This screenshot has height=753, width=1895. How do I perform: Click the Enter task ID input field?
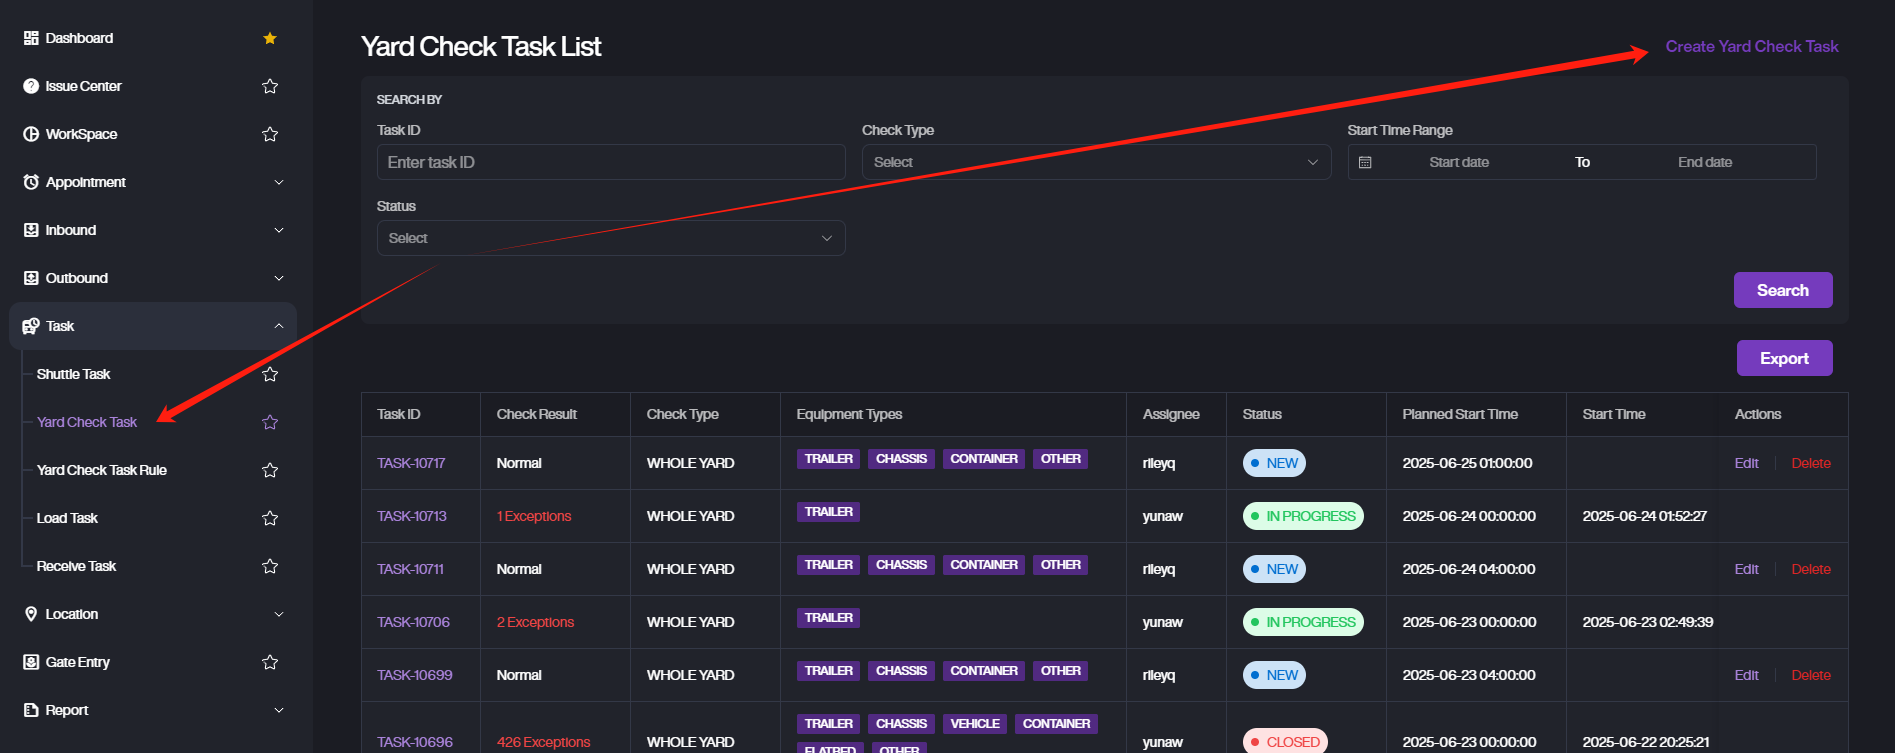[610, 162]
